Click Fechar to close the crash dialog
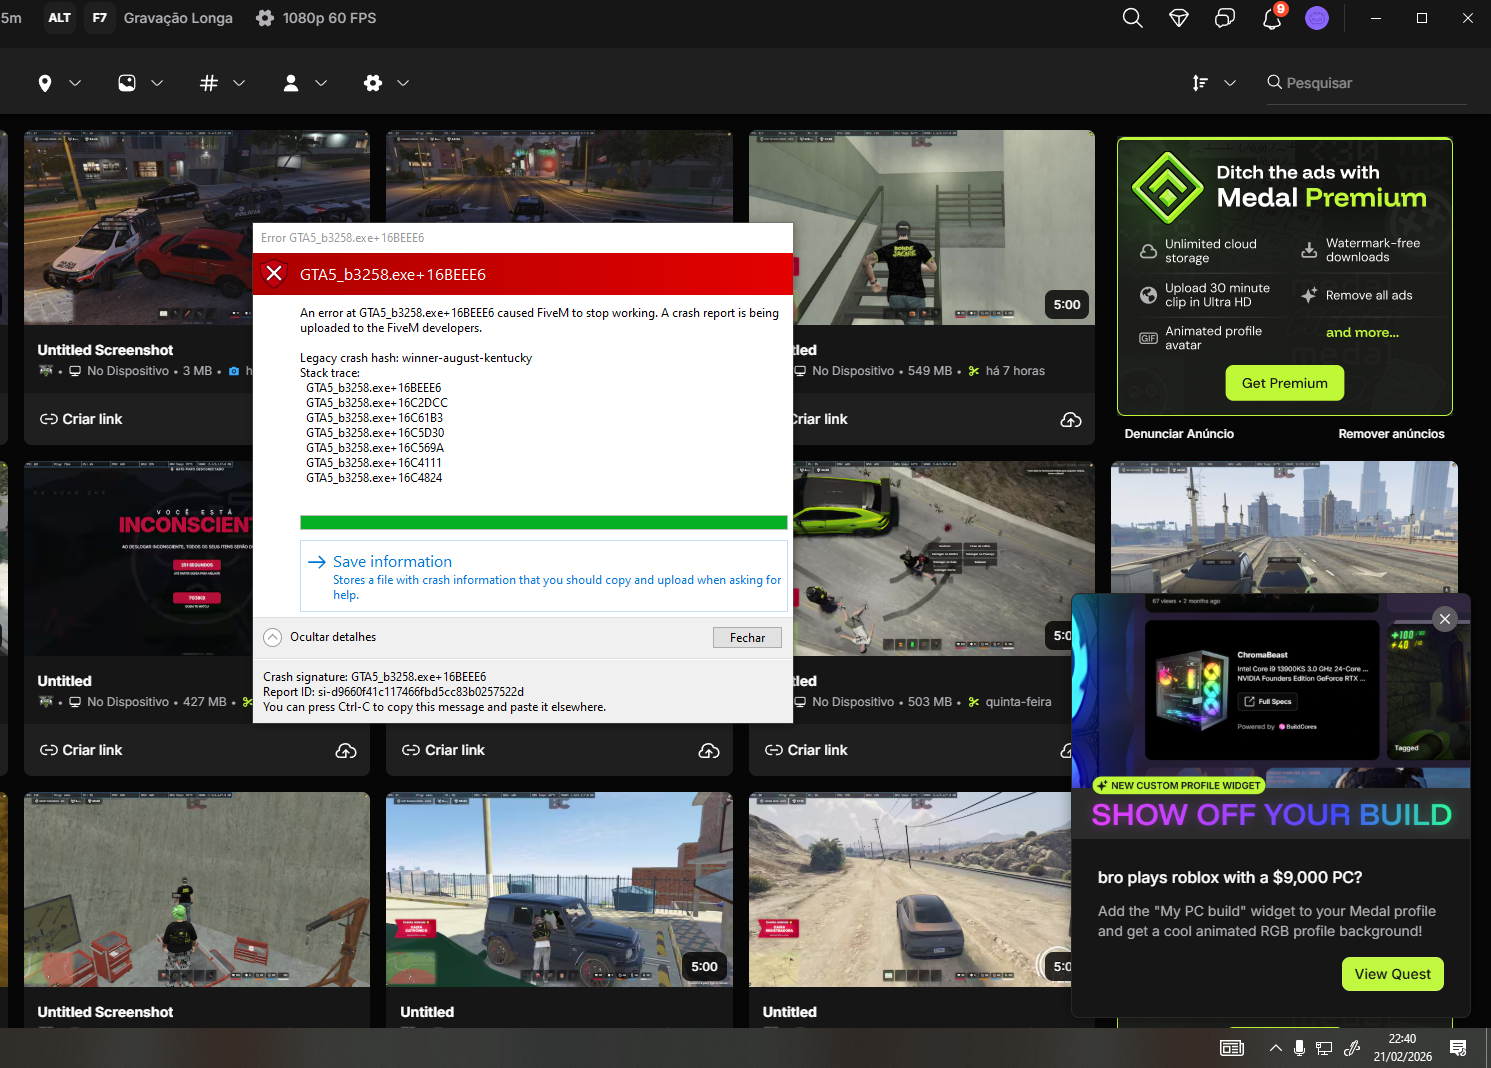 click(747, 638)
